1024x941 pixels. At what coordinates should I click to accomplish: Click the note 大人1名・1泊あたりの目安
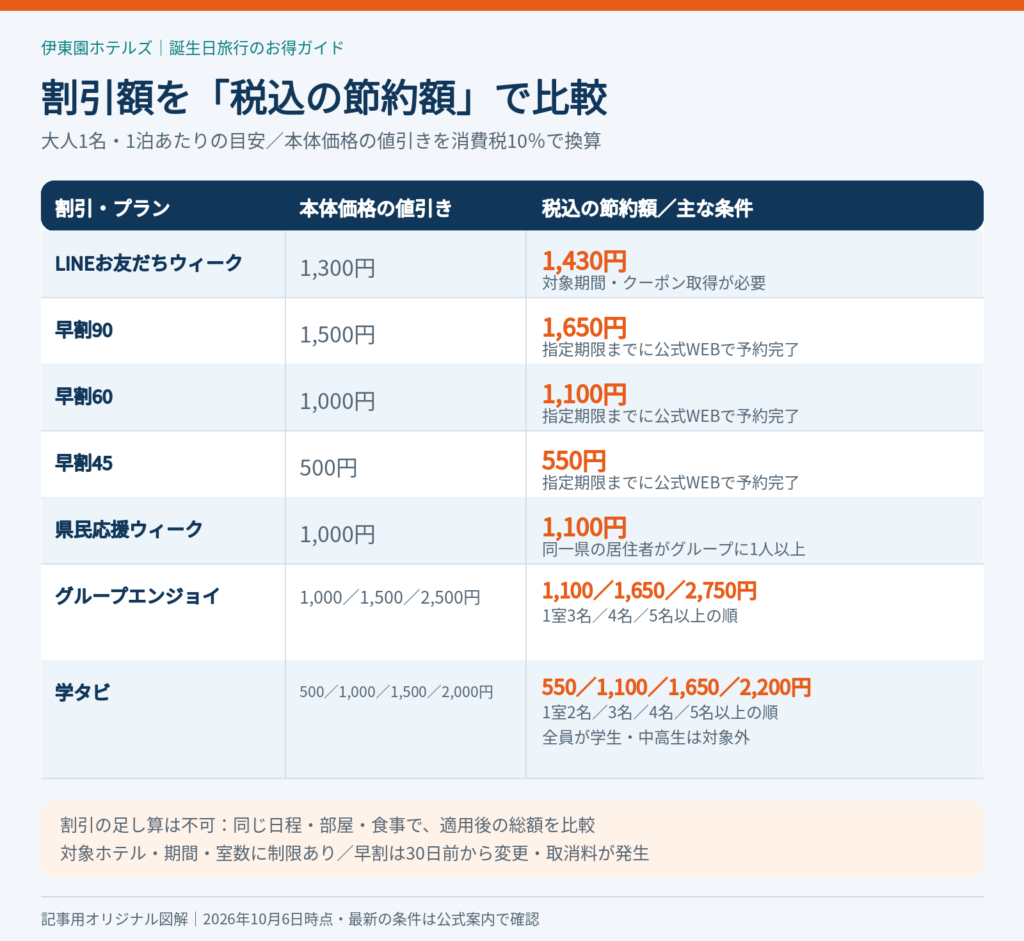click(153, 141)
